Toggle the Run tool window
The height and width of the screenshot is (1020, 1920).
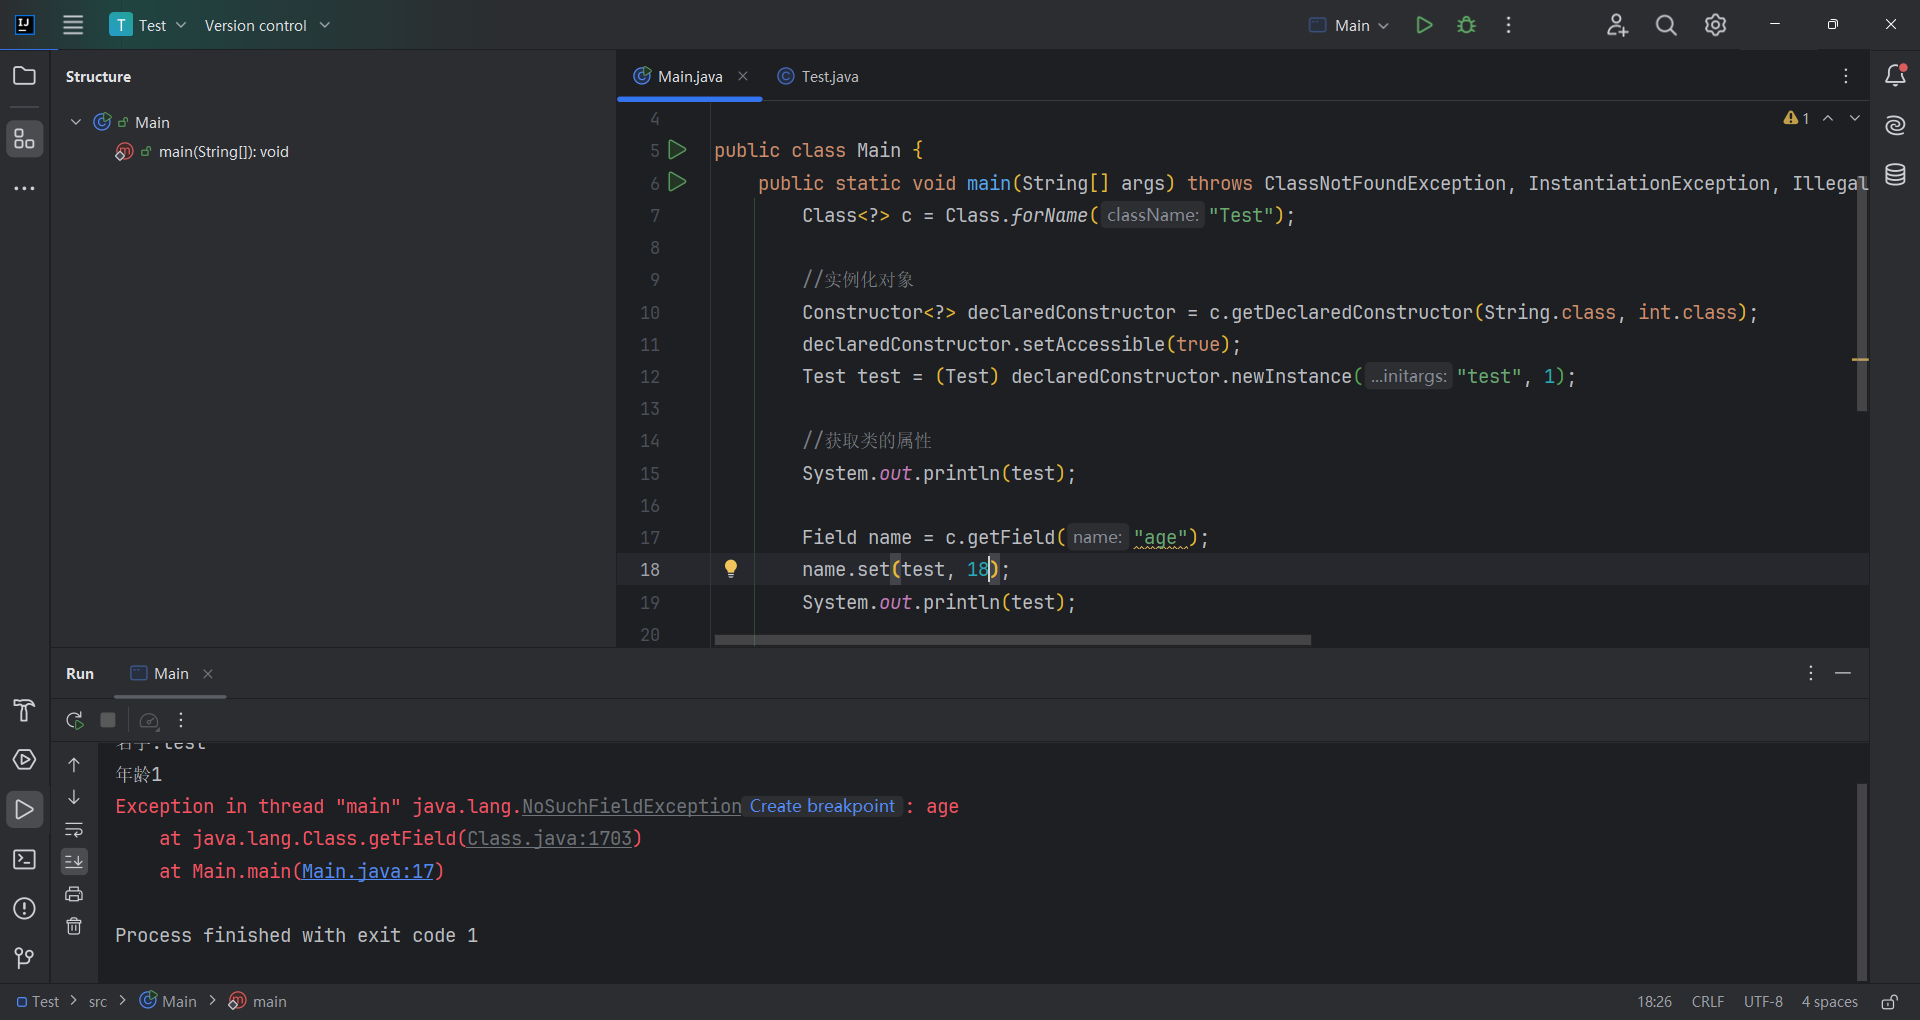(25, 810)
